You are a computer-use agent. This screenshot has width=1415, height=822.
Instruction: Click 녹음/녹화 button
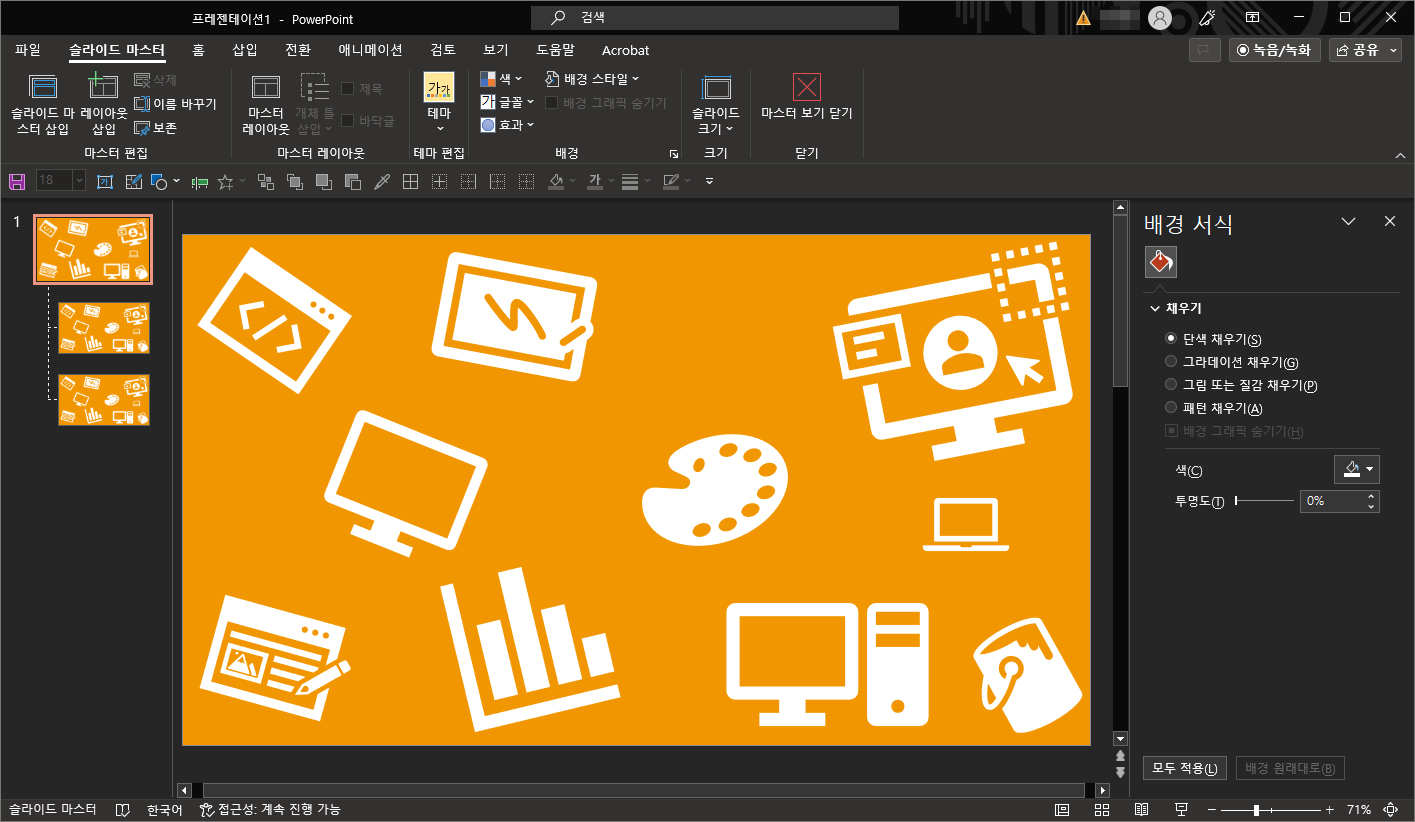(1275, 50)
